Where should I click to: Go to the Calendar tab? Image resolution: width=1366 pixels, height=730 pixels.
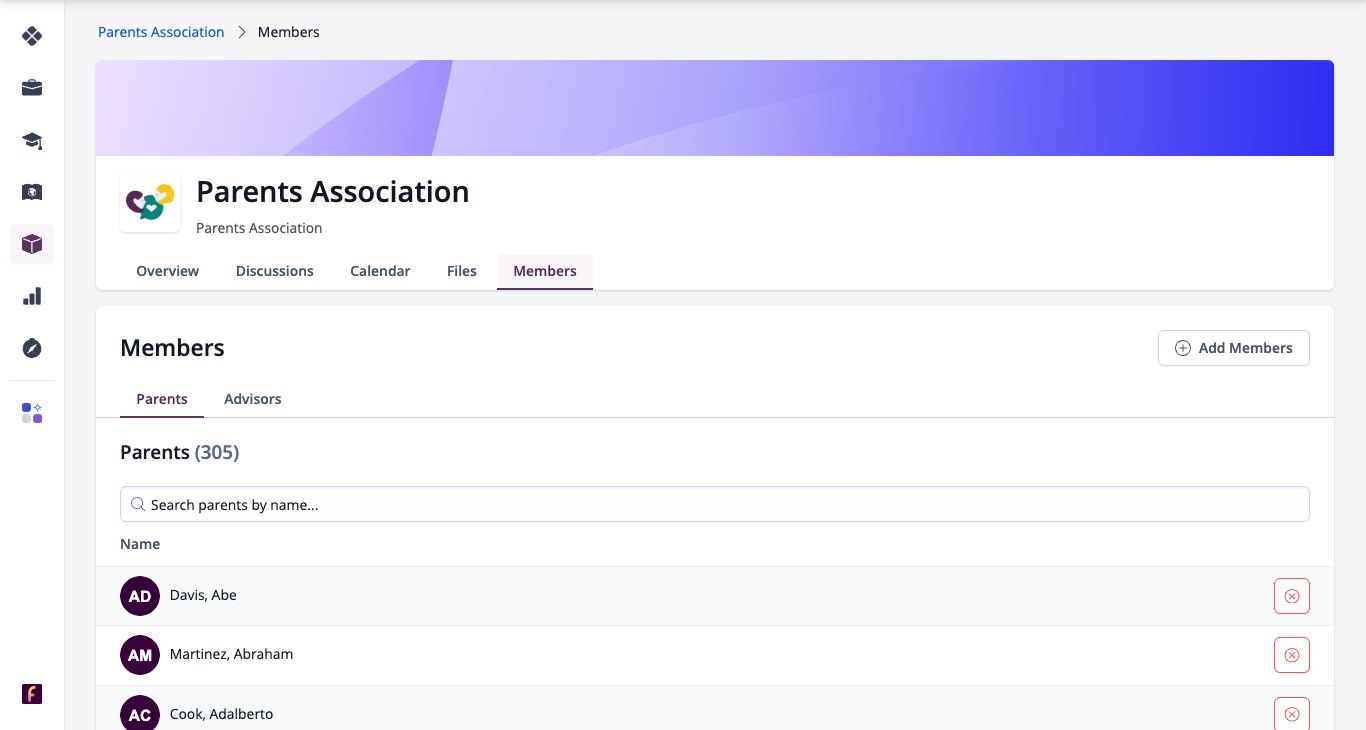(x=380, y=271)
